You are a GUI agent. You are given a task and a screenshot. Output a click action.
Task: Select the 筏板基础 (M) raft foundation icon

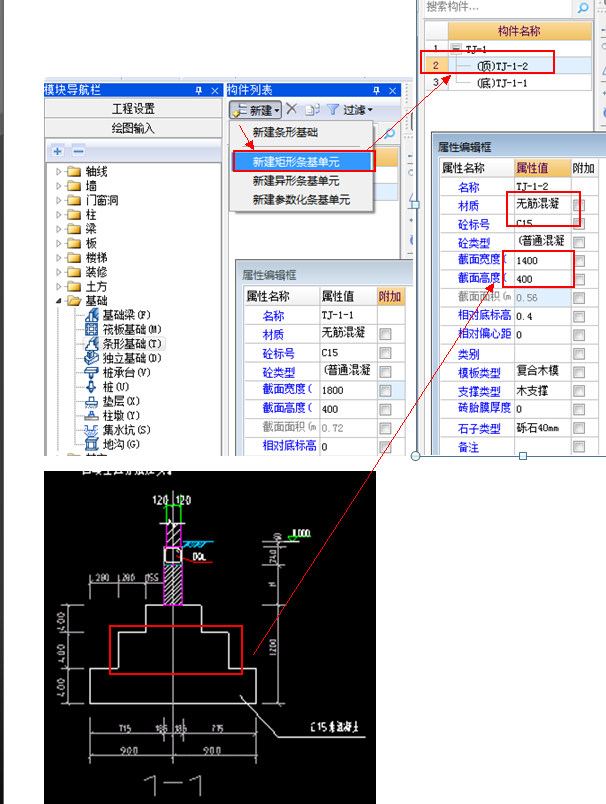pos(92,329)
